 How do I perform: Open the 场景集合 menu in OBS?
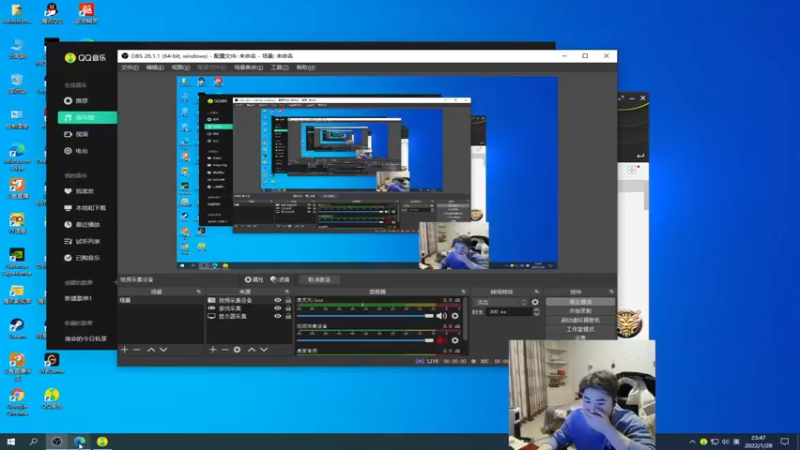[x=248, y=67]
